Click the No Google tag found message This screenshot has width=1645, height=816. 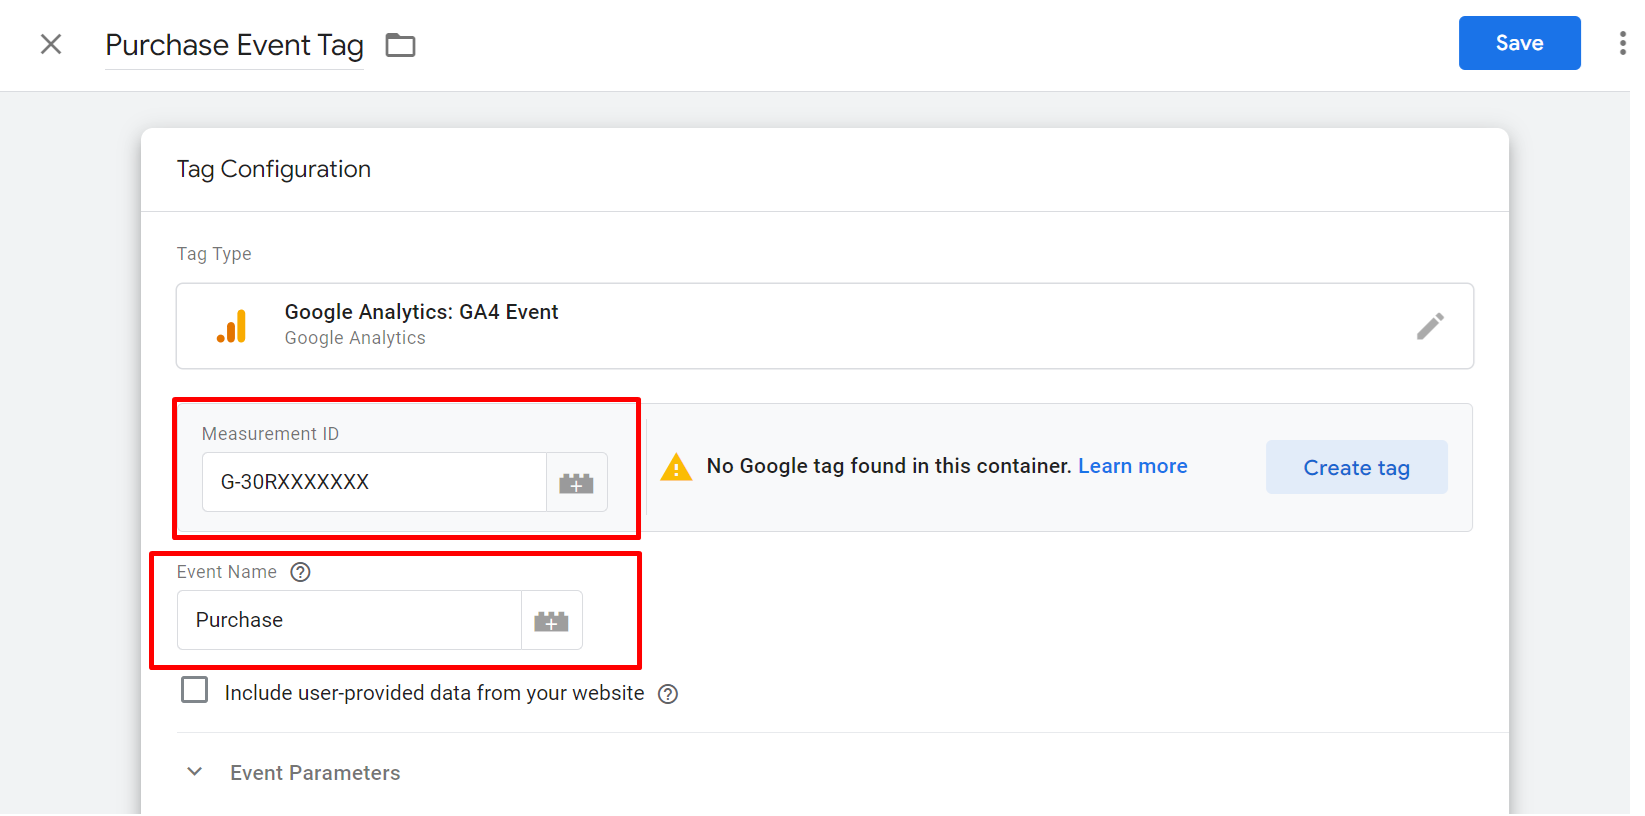tap(889, 466)
